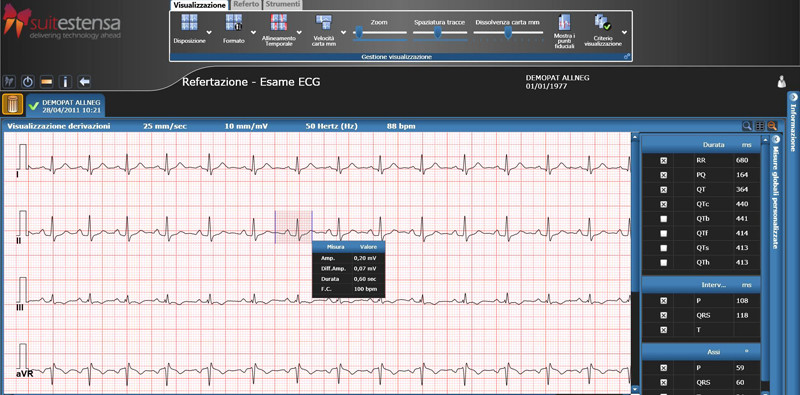Viewport: 800px width, 395px height.
Task: Uncheck the PQ measurement checkbox
Action: coord(663,175)
